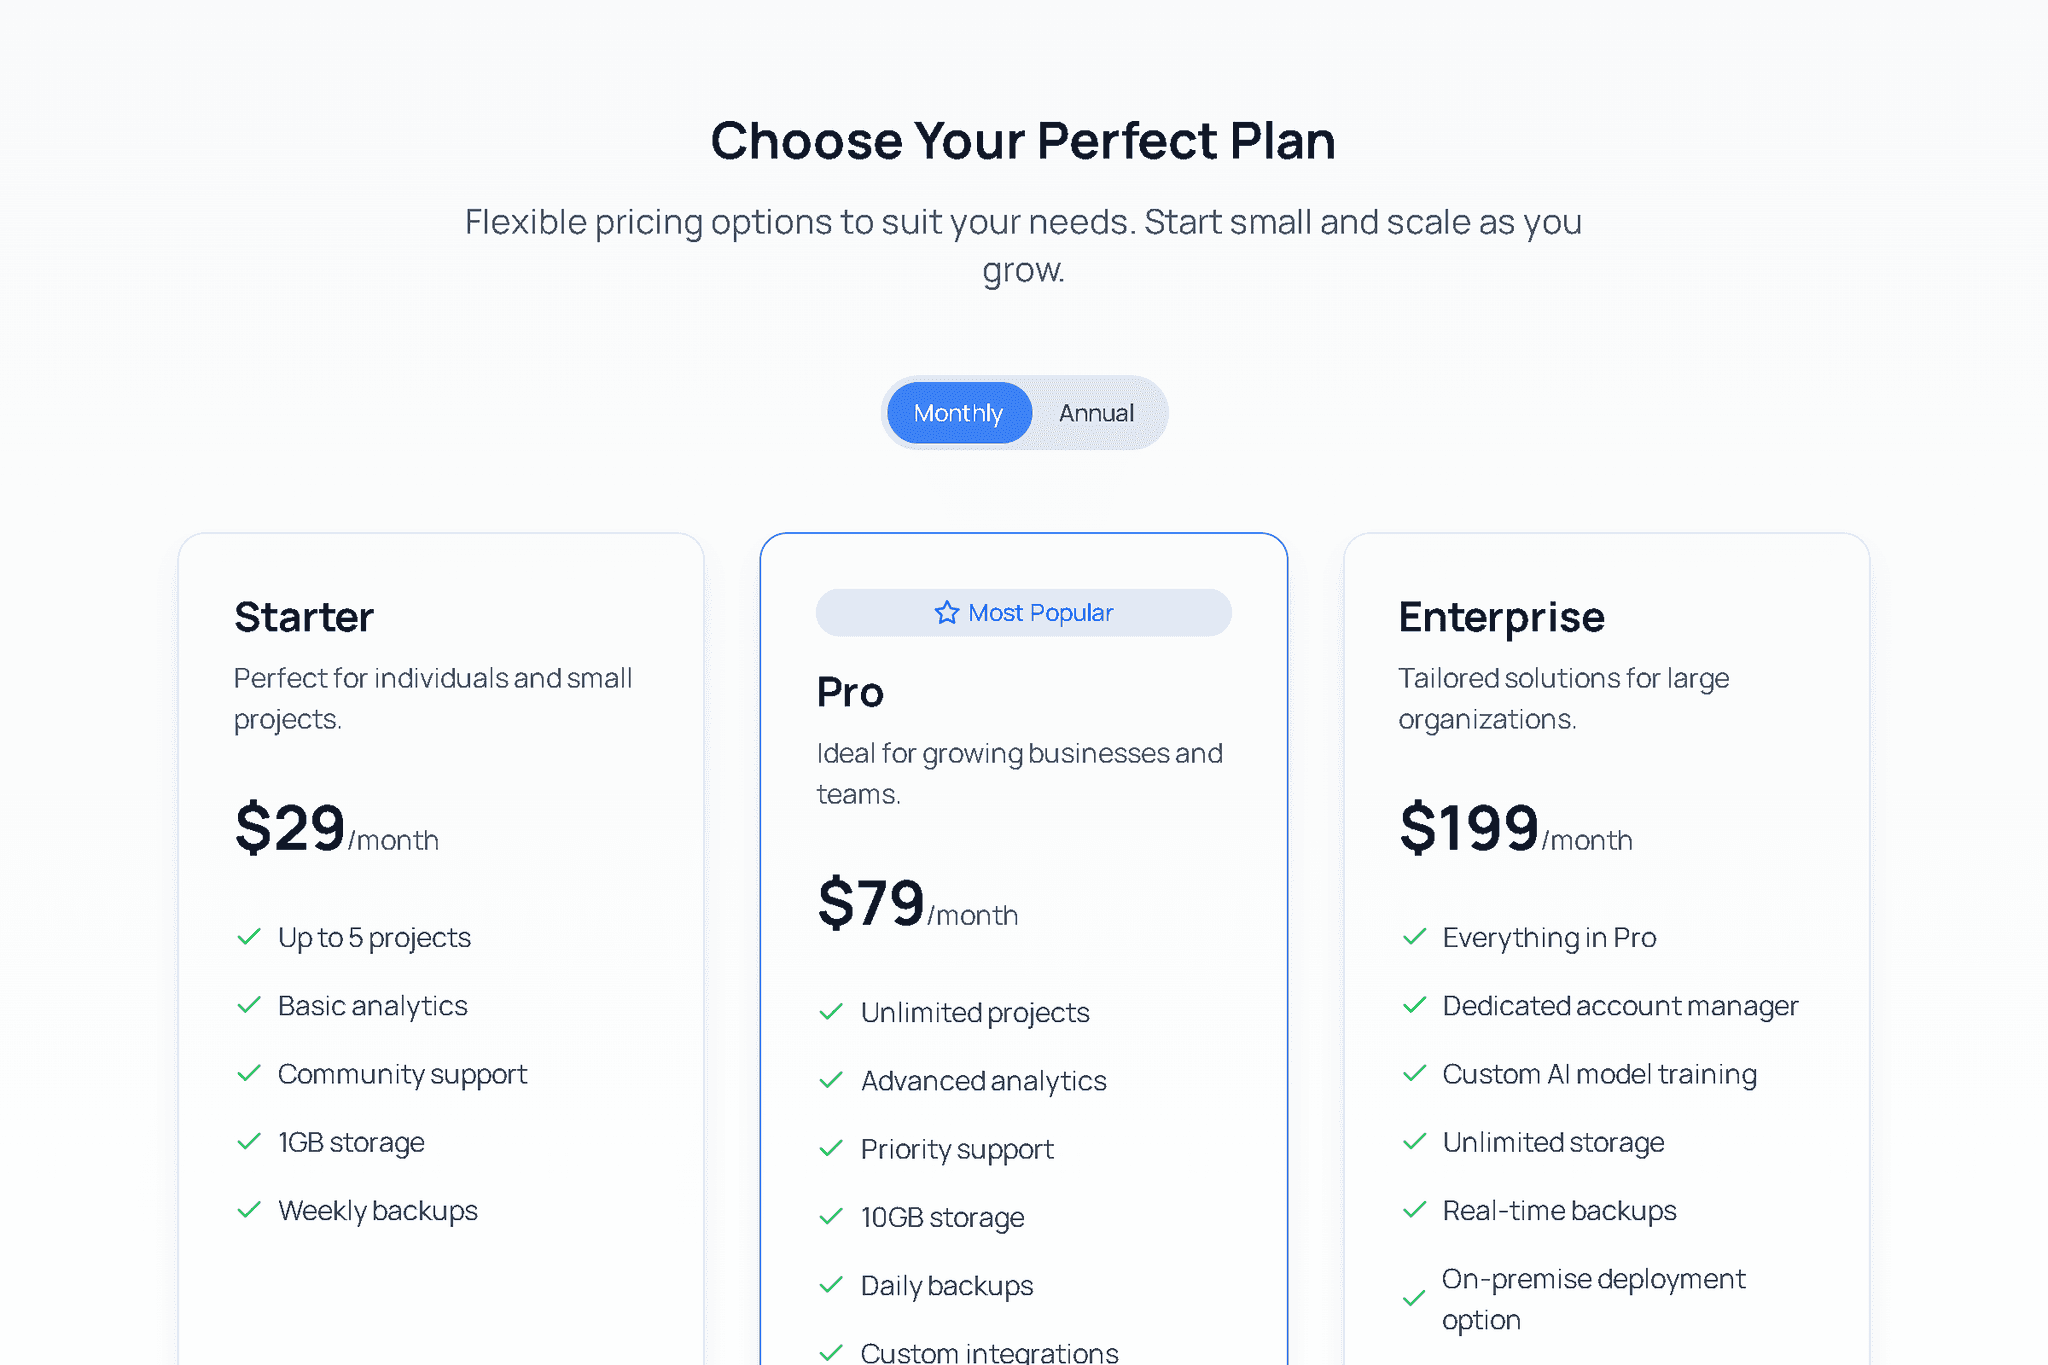2048x1365 pixels.
Task: Click checkmark icon beside Everything in Pro
Action: point(1414,937)
